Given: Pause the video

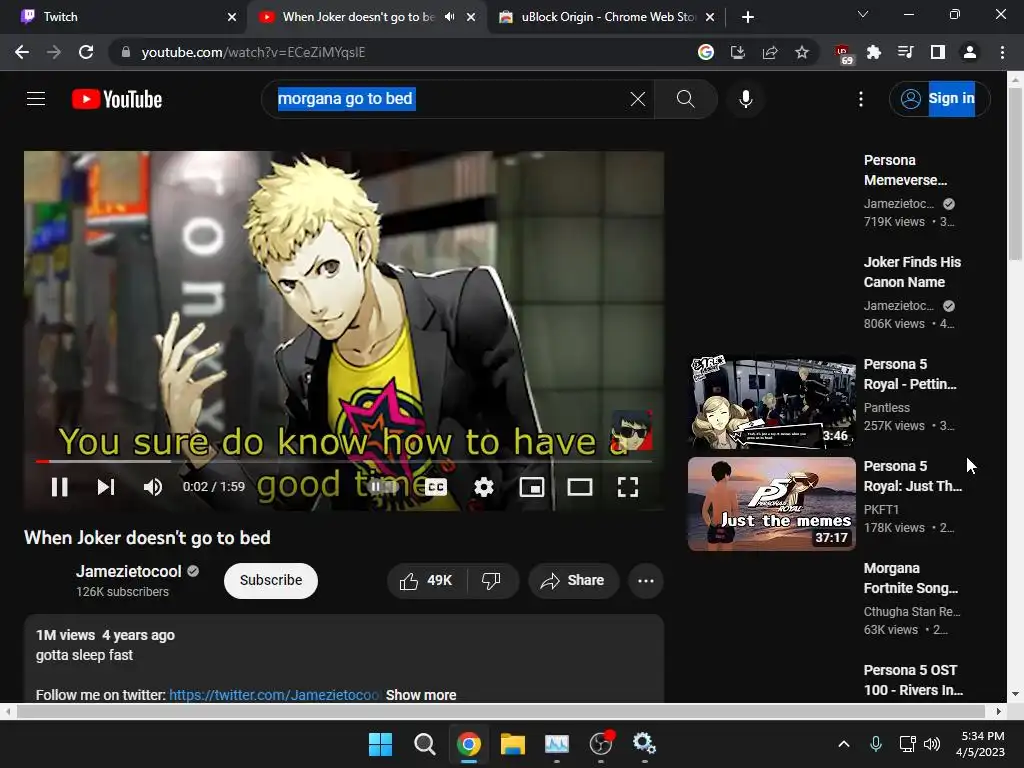Looking at the screenshot, I should tap(59, 487).
